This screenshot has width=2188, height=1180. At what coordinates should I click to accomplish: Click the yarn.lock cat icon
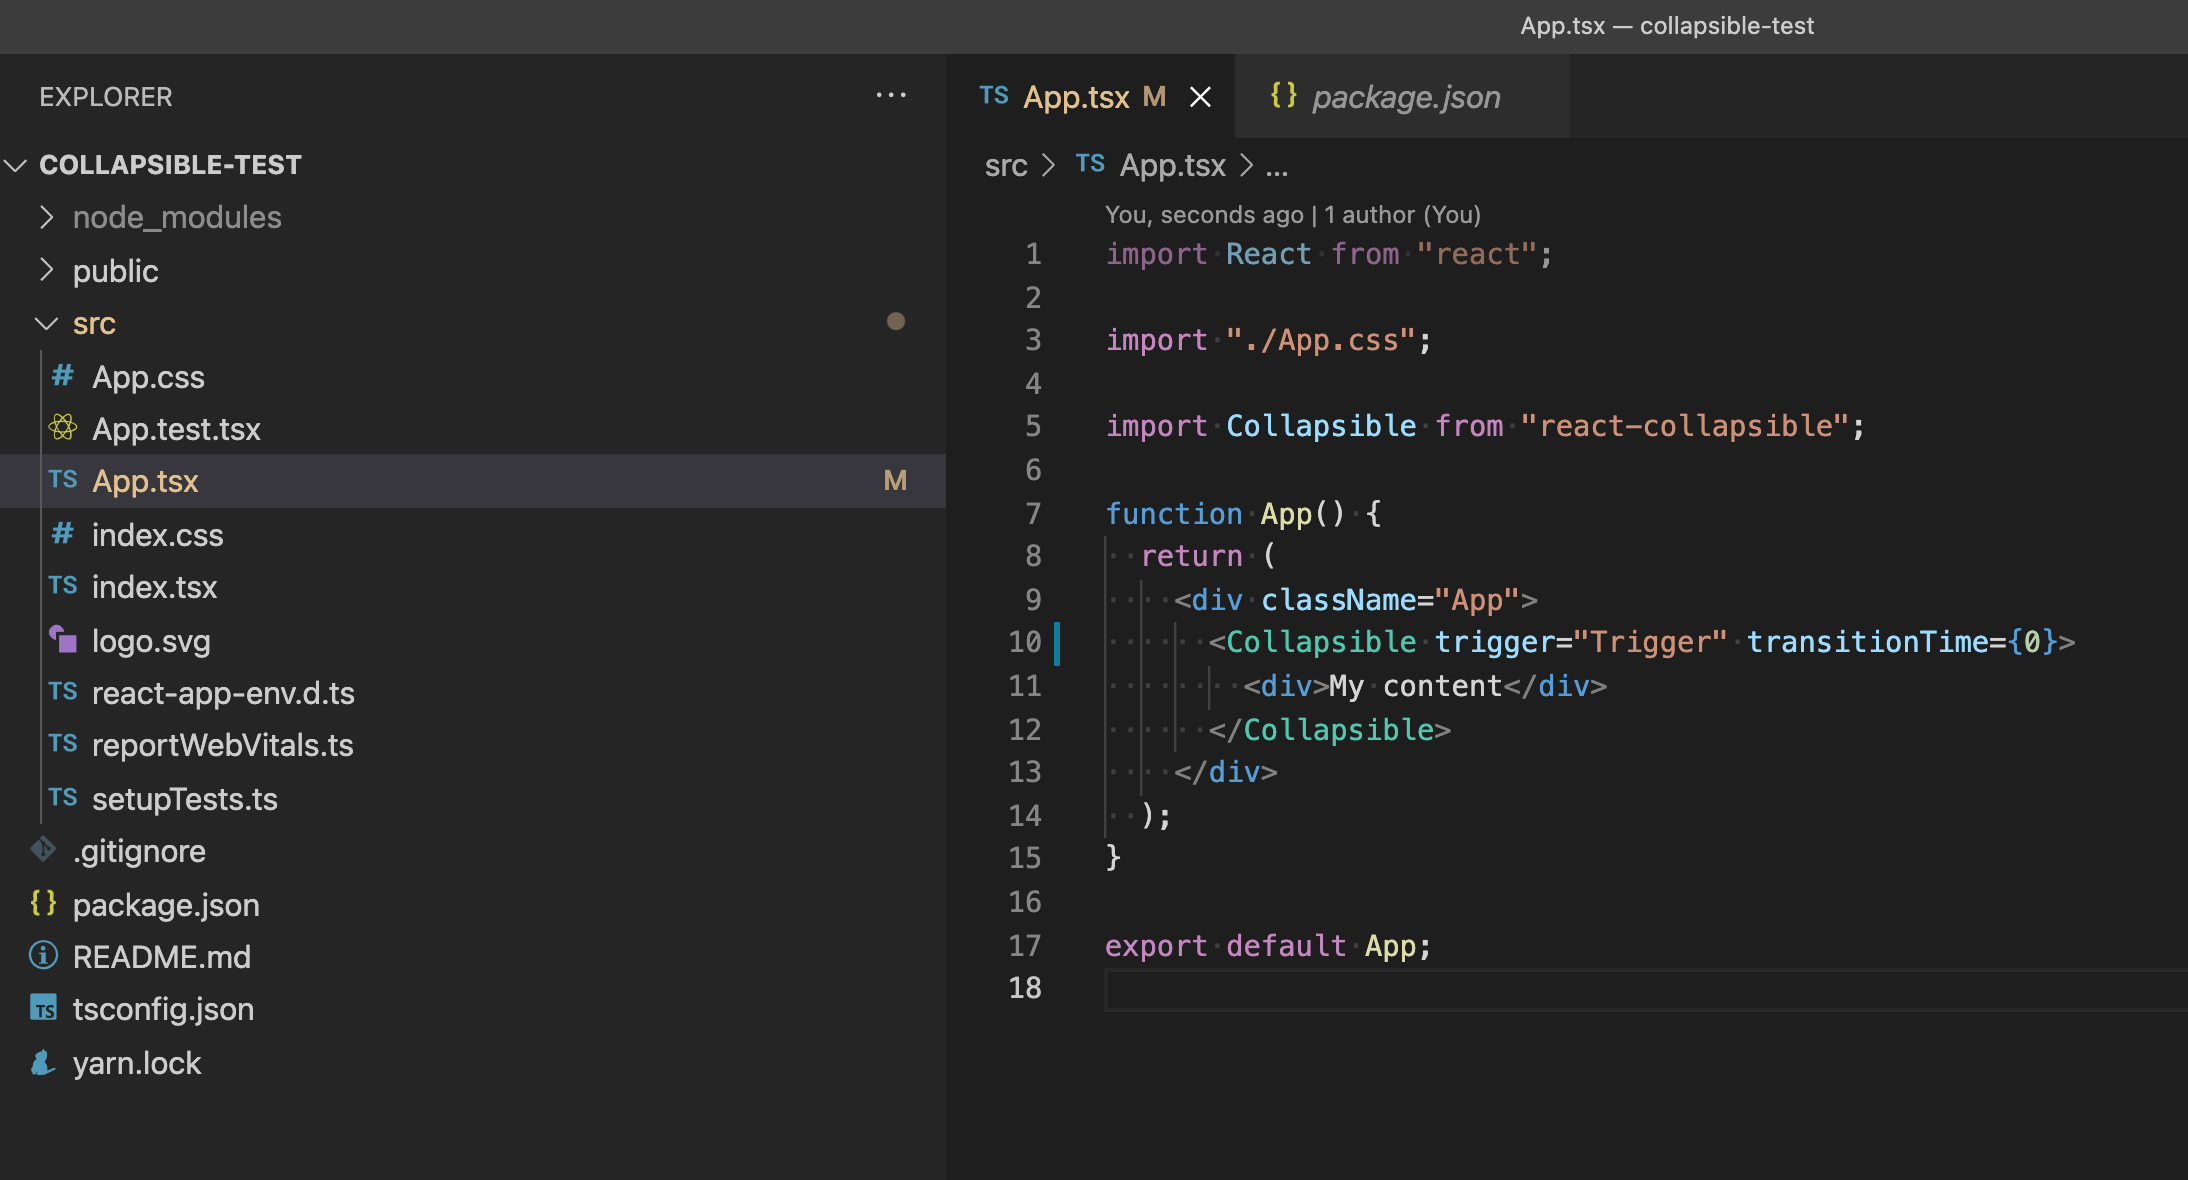coord(43,1062)
